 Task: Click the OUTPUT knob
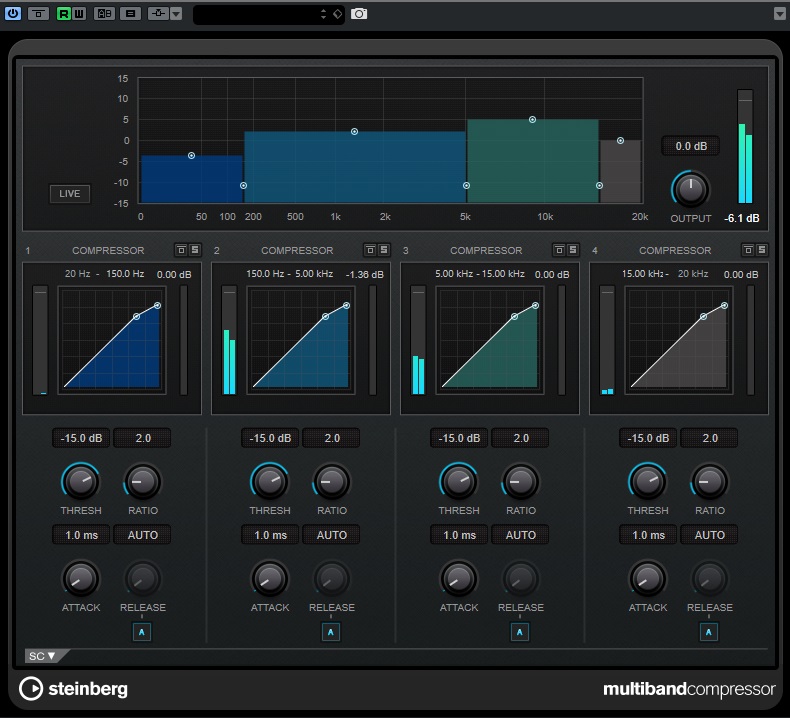click(691, 190)
